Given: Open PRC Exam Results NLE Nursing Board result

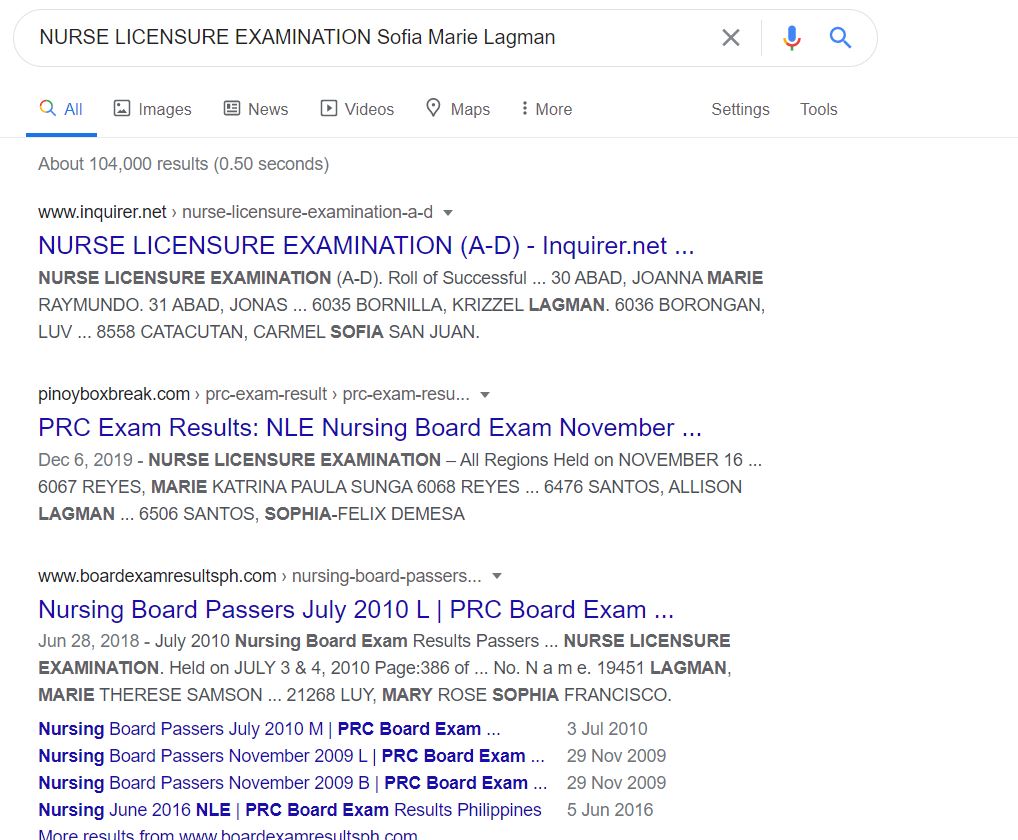Looking at the screenshot, I should [x=370, y=428].
